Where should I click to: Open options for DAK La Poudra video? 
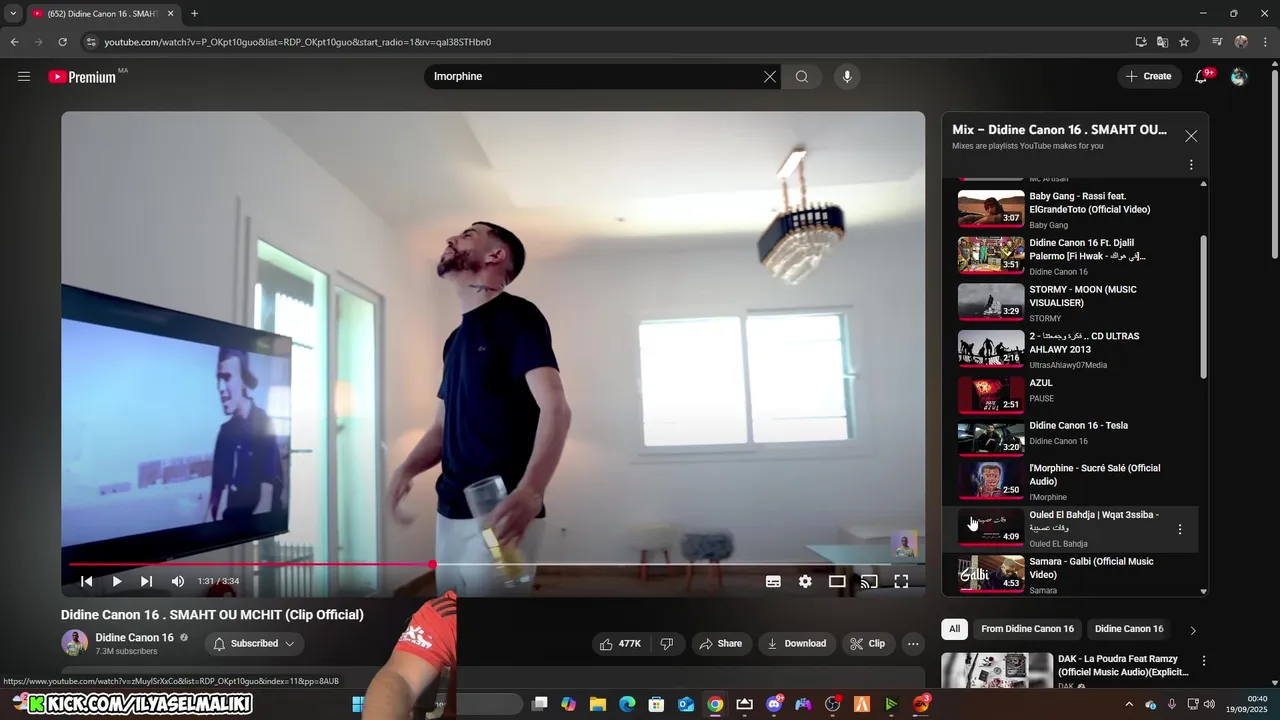tap(1204, 661)
